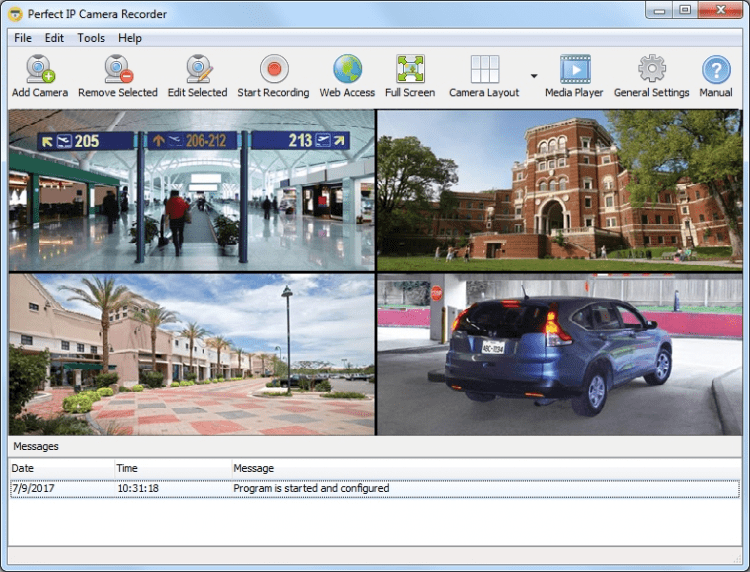Click the Remove Selected camera icon
Viewport: 750px width, 572px height.
(118, 70)
